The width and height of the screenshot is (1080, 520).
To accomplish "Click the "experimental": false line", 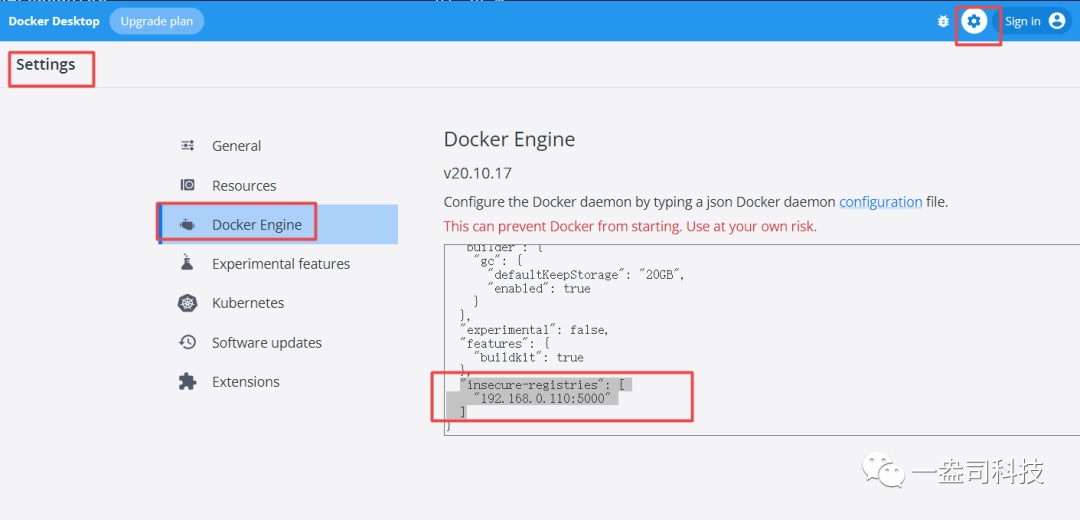I will point(534,329).
